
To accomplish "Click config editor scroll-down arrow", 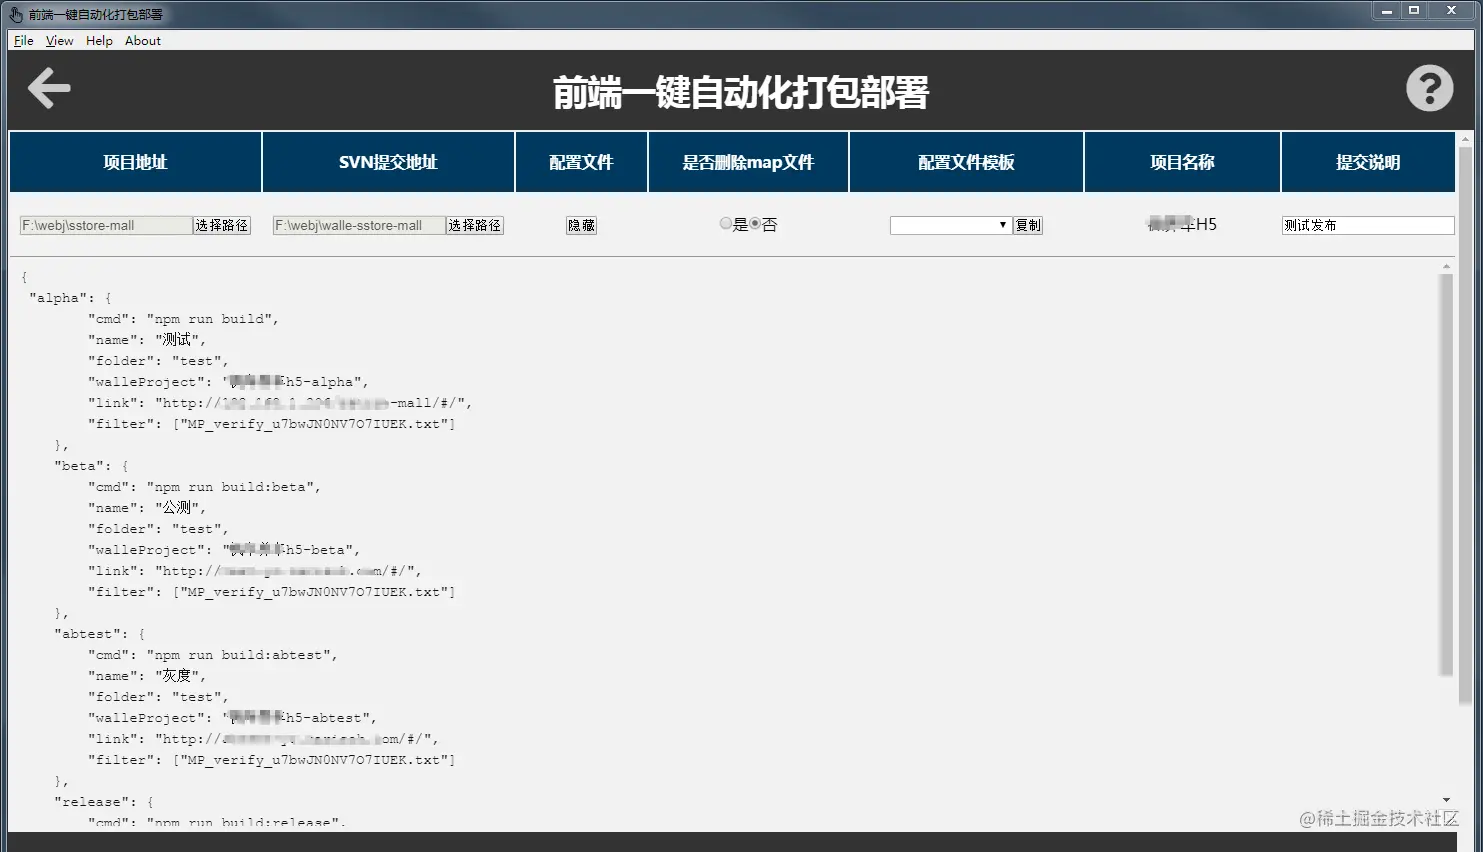I will [1446, 800].
